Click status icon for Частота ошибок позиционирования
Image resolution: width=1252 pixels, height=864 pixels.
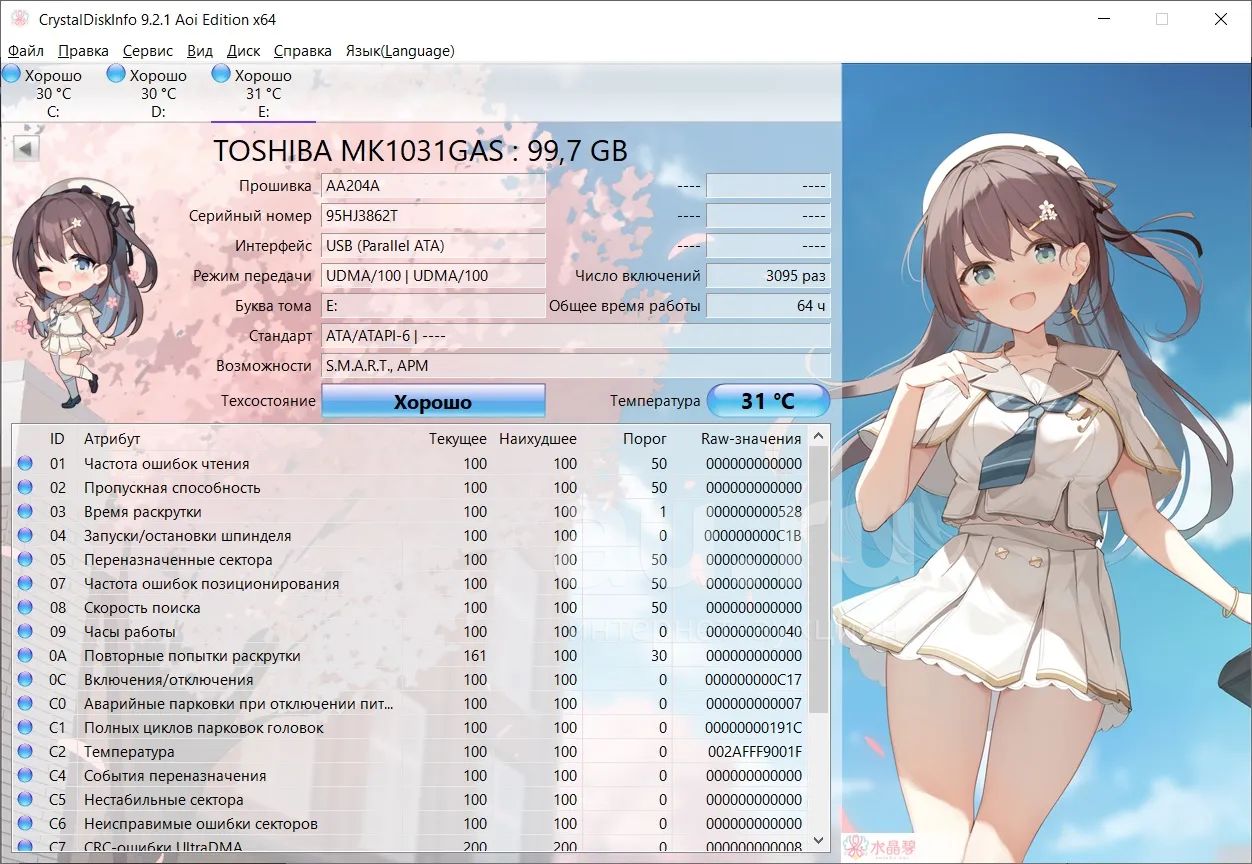click(25, 583)
